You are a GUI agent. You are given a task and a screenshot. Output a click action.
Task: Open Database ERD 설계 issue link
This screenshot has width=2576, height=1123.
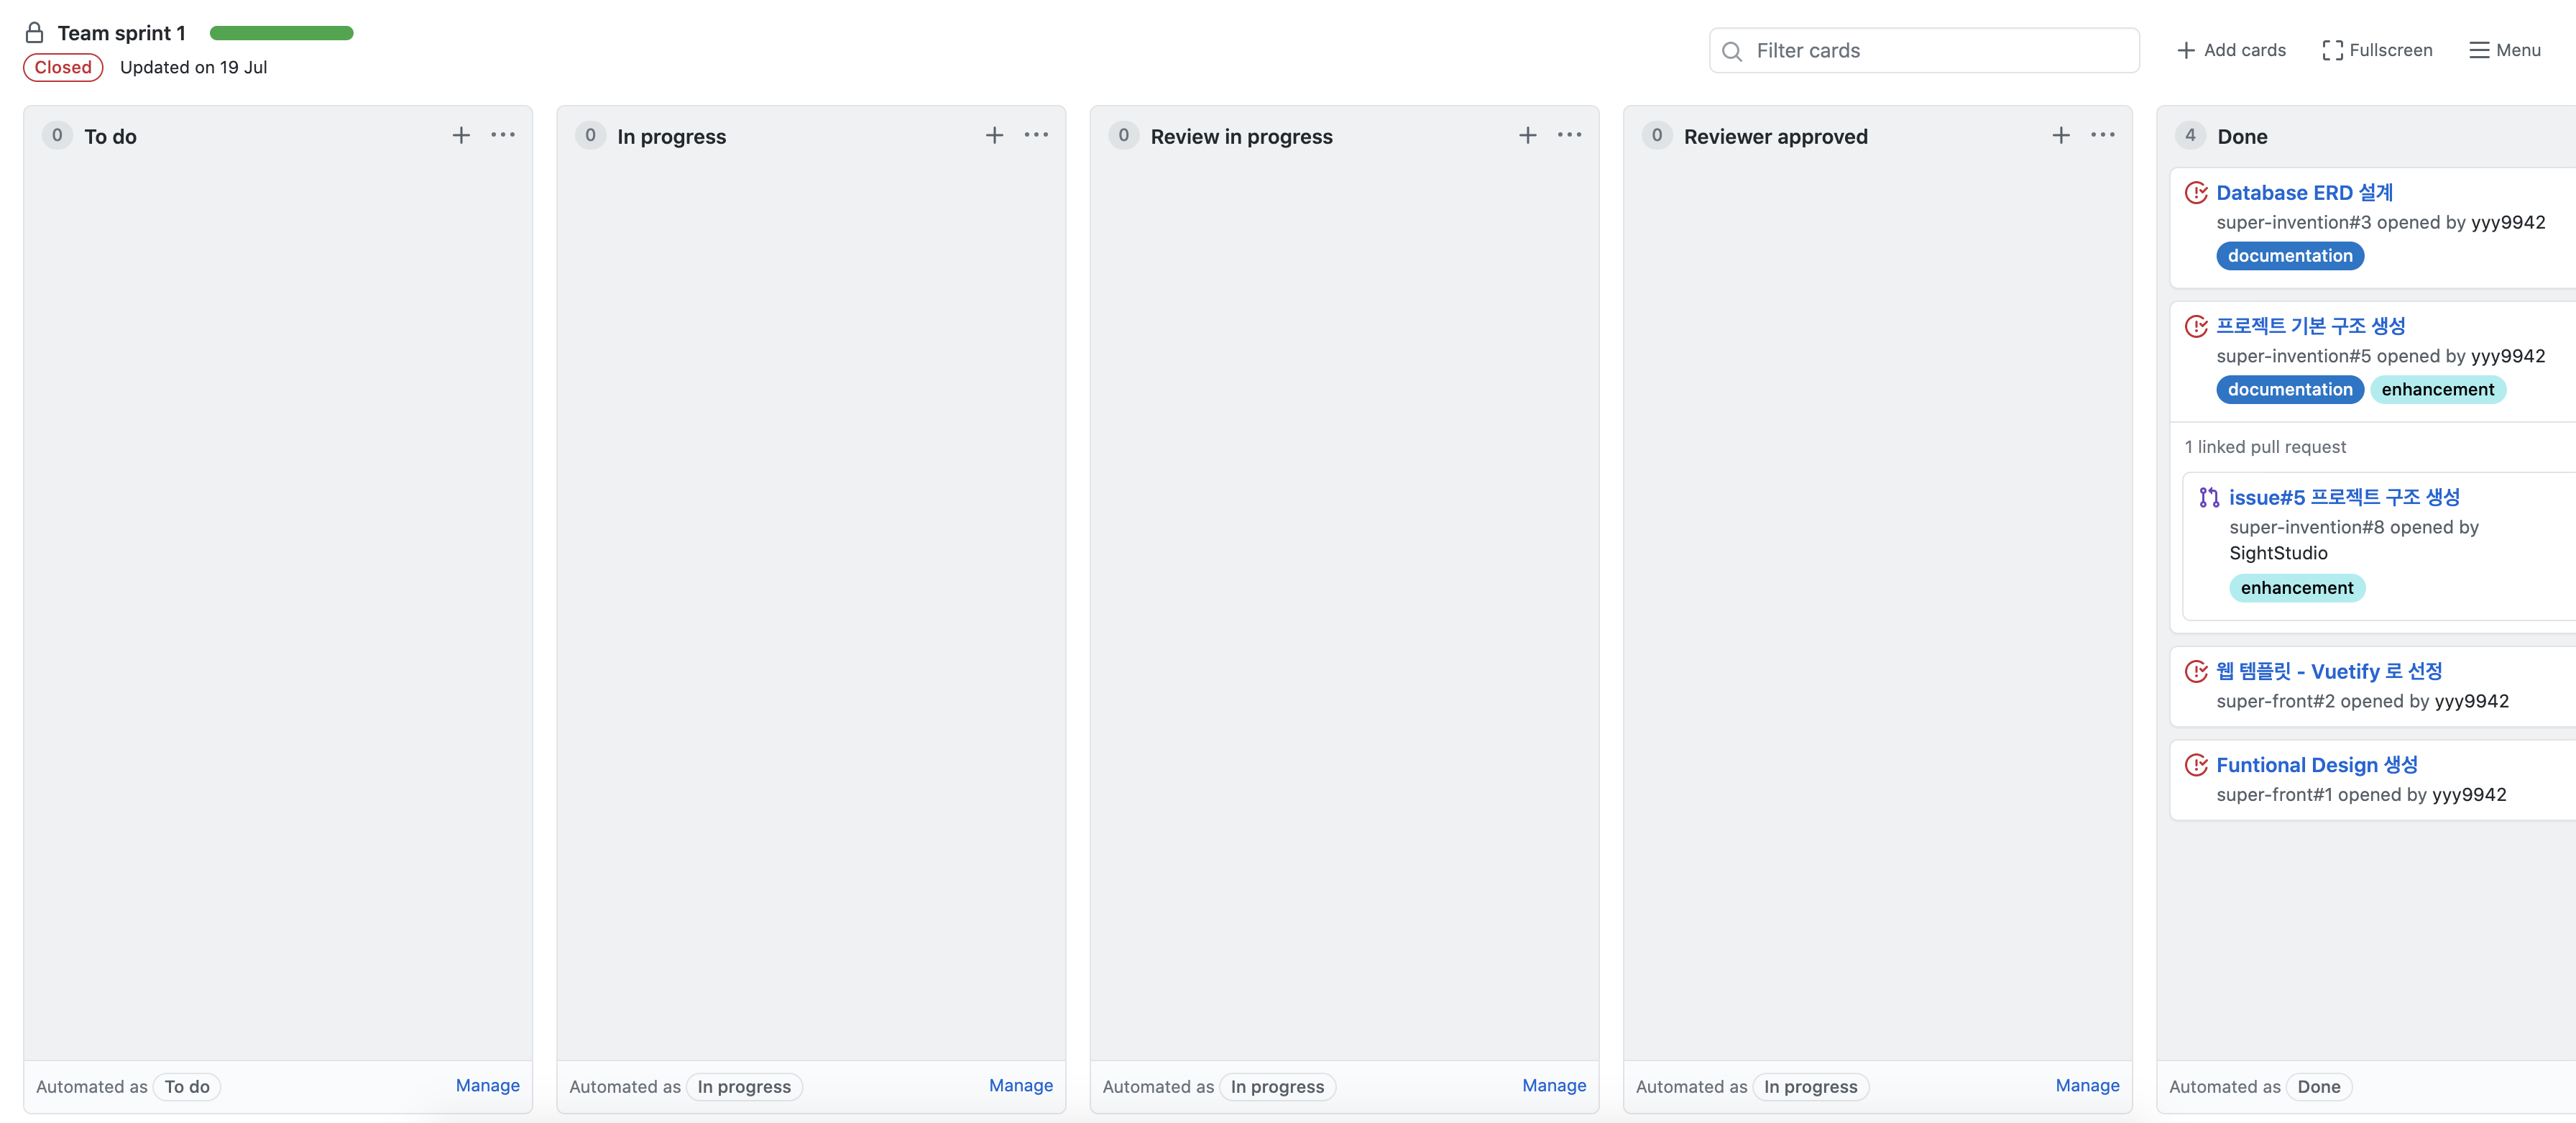[x=2304, y=193]
